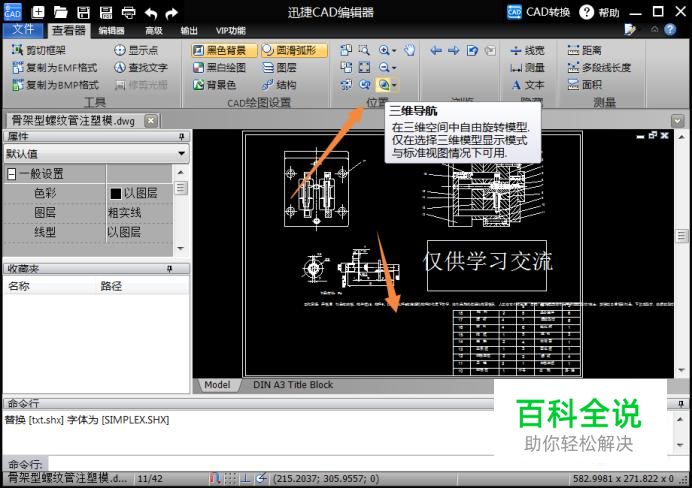Viewport: 692px width, 488px height.
Task: Undo the last action
Action: tap(150, 13)
